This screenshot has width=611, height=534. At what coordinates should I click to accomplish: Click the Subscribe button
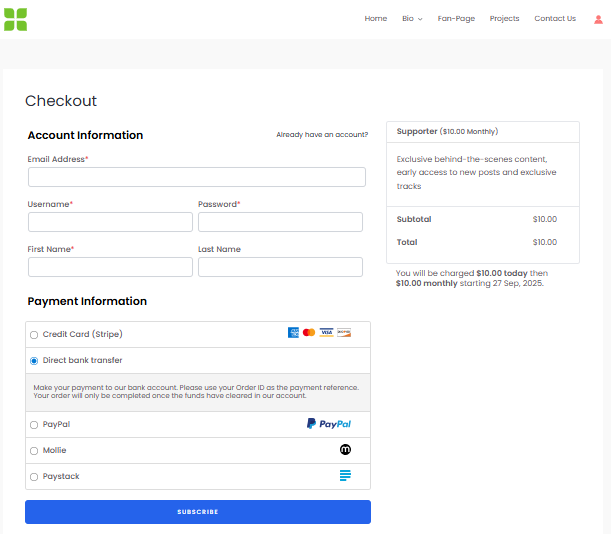[x=198, y=512]
